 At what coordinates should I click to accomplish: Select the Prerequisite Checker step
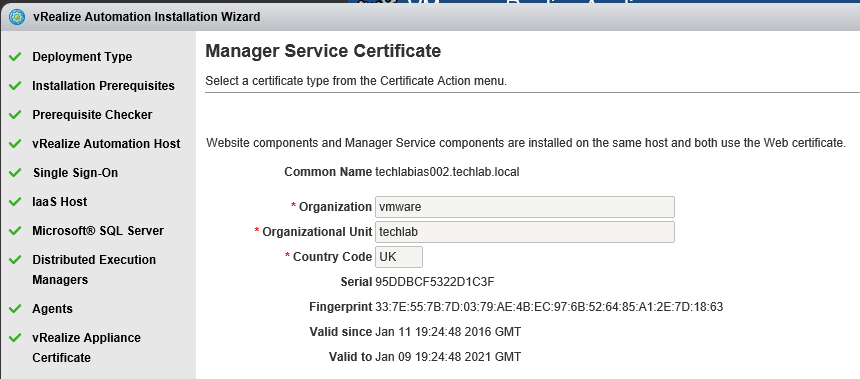[92, 115]
